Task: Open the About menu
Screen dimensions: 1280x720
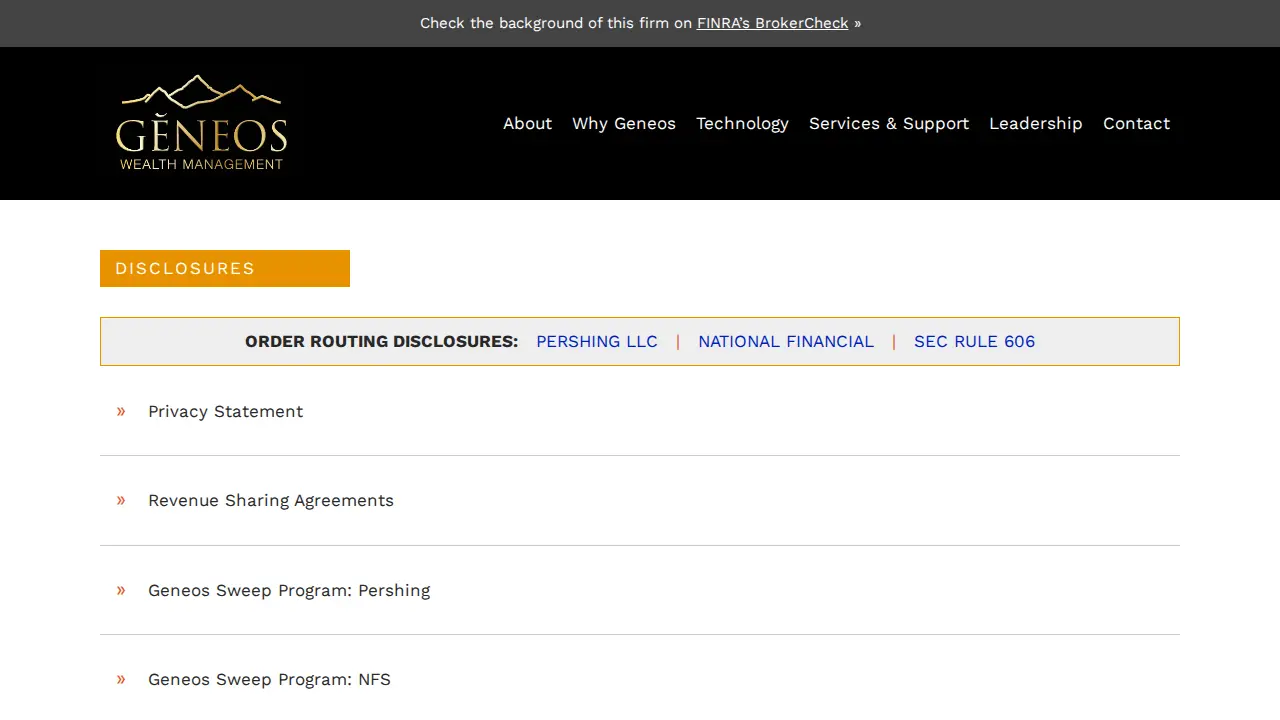Action: [527, 123]
